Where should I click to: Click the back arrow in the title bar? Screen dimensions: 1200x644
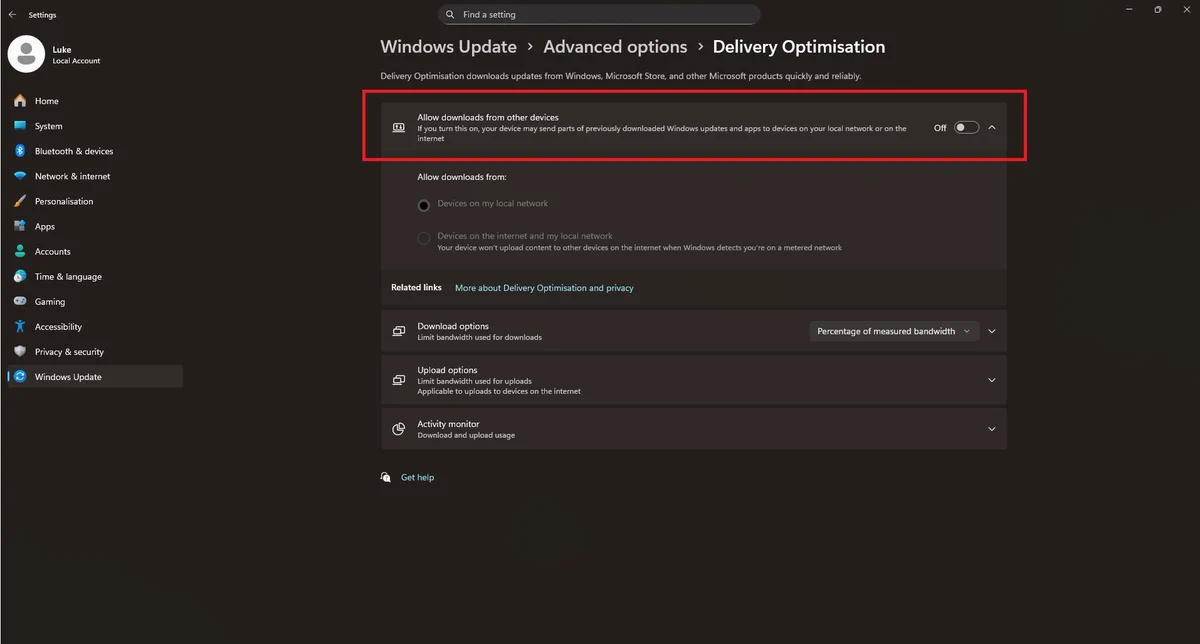tap(12, 15)
